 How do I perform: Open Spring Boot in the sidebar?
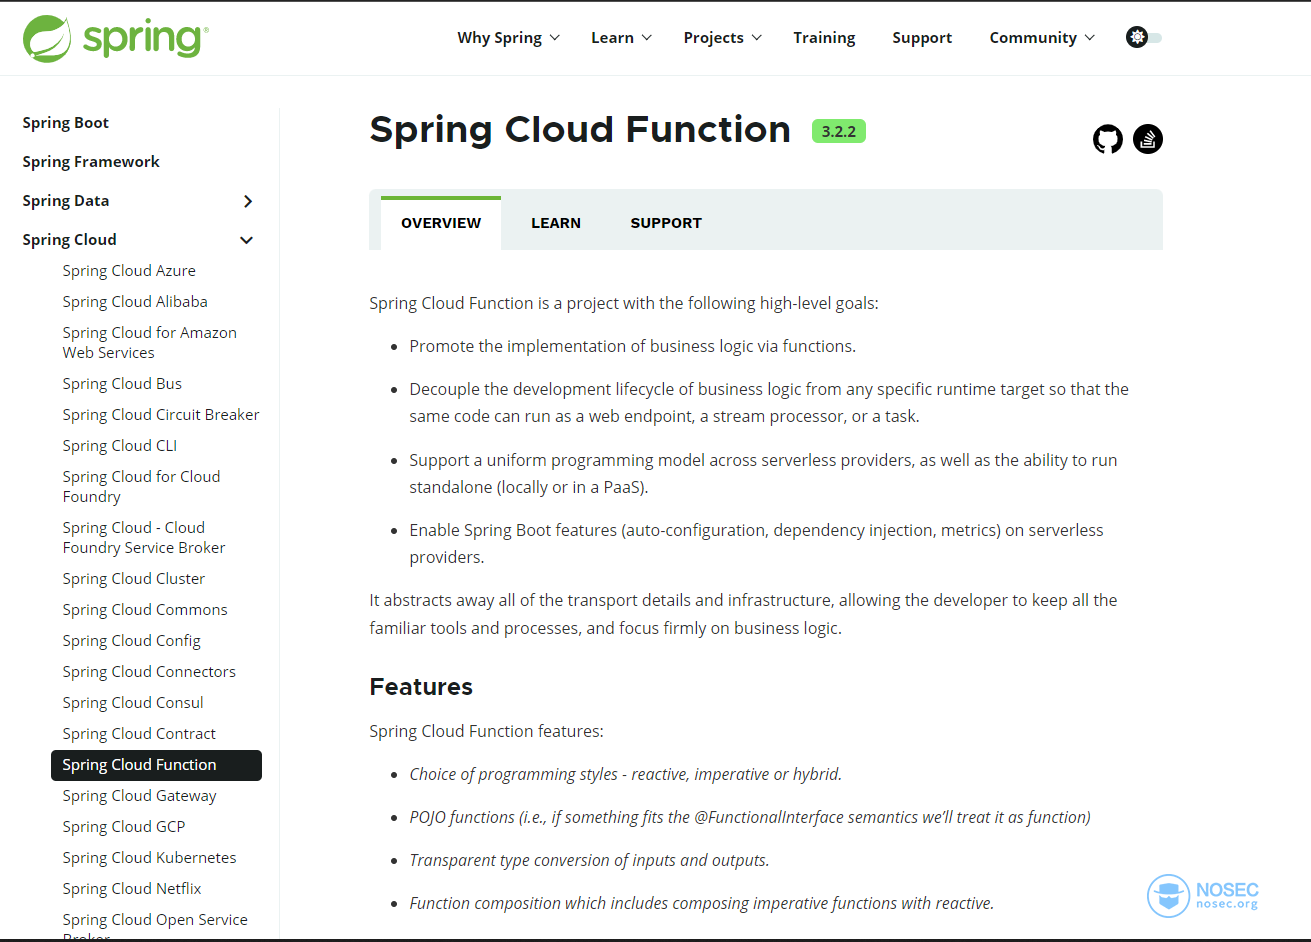point(66,123)
